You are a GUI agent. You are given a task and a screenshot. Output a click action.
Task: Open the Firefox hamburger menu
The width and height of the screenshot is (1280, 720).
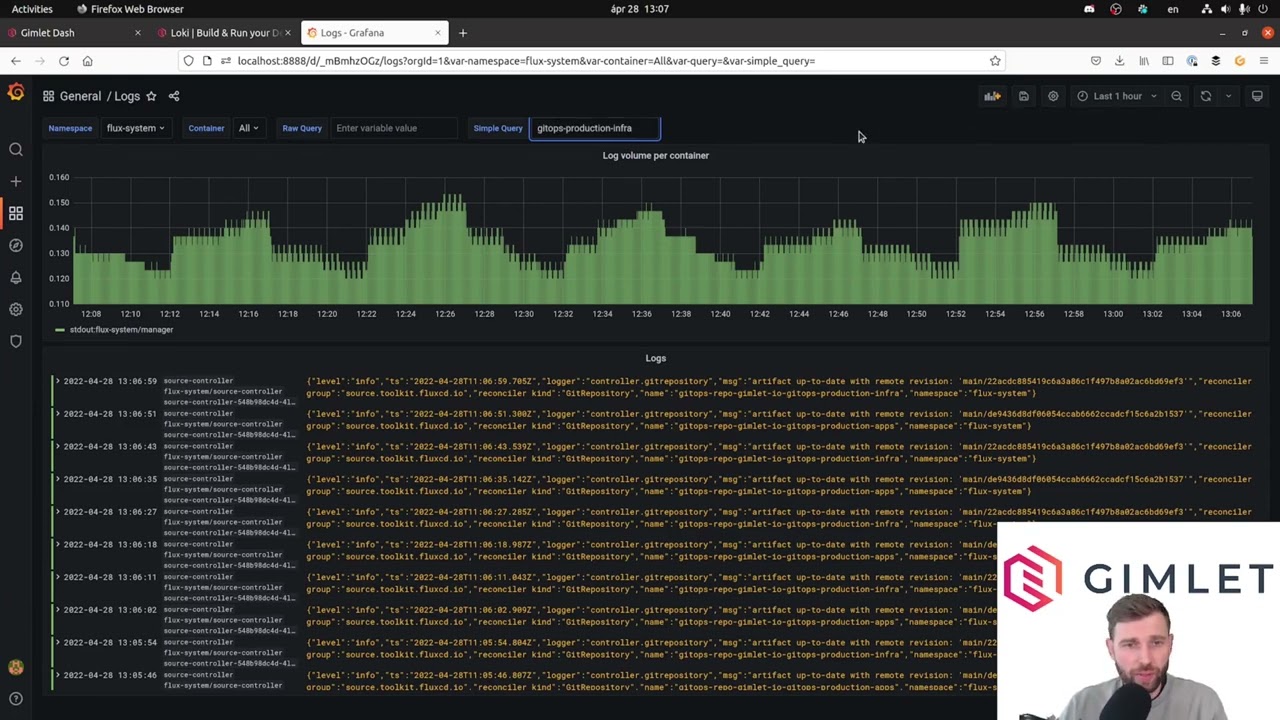point(1264,61)
